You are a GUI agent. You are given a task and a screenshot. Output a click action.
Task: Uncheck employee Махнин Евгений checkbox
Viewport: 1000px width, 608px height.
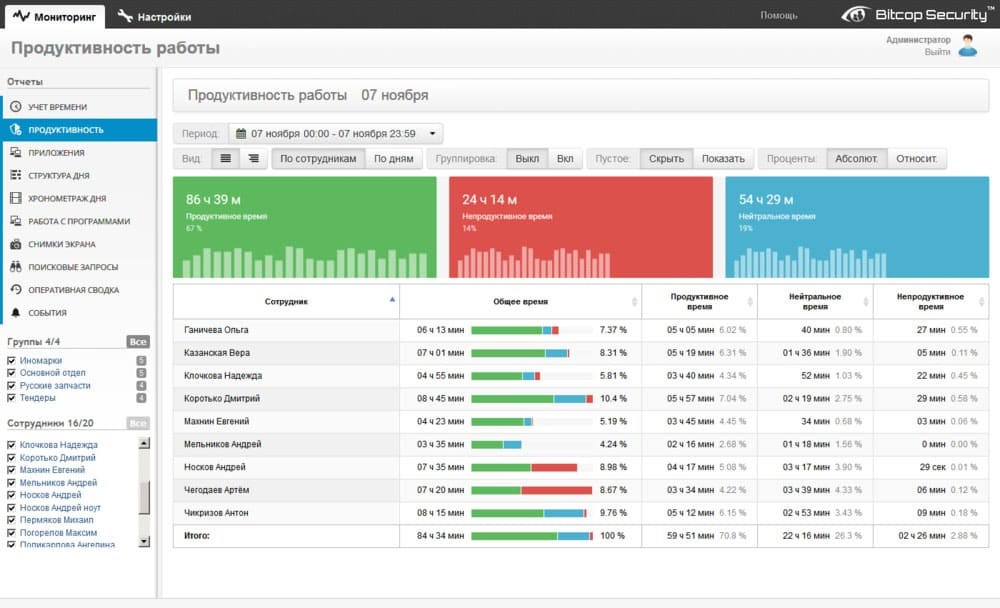tap(11, 470)
